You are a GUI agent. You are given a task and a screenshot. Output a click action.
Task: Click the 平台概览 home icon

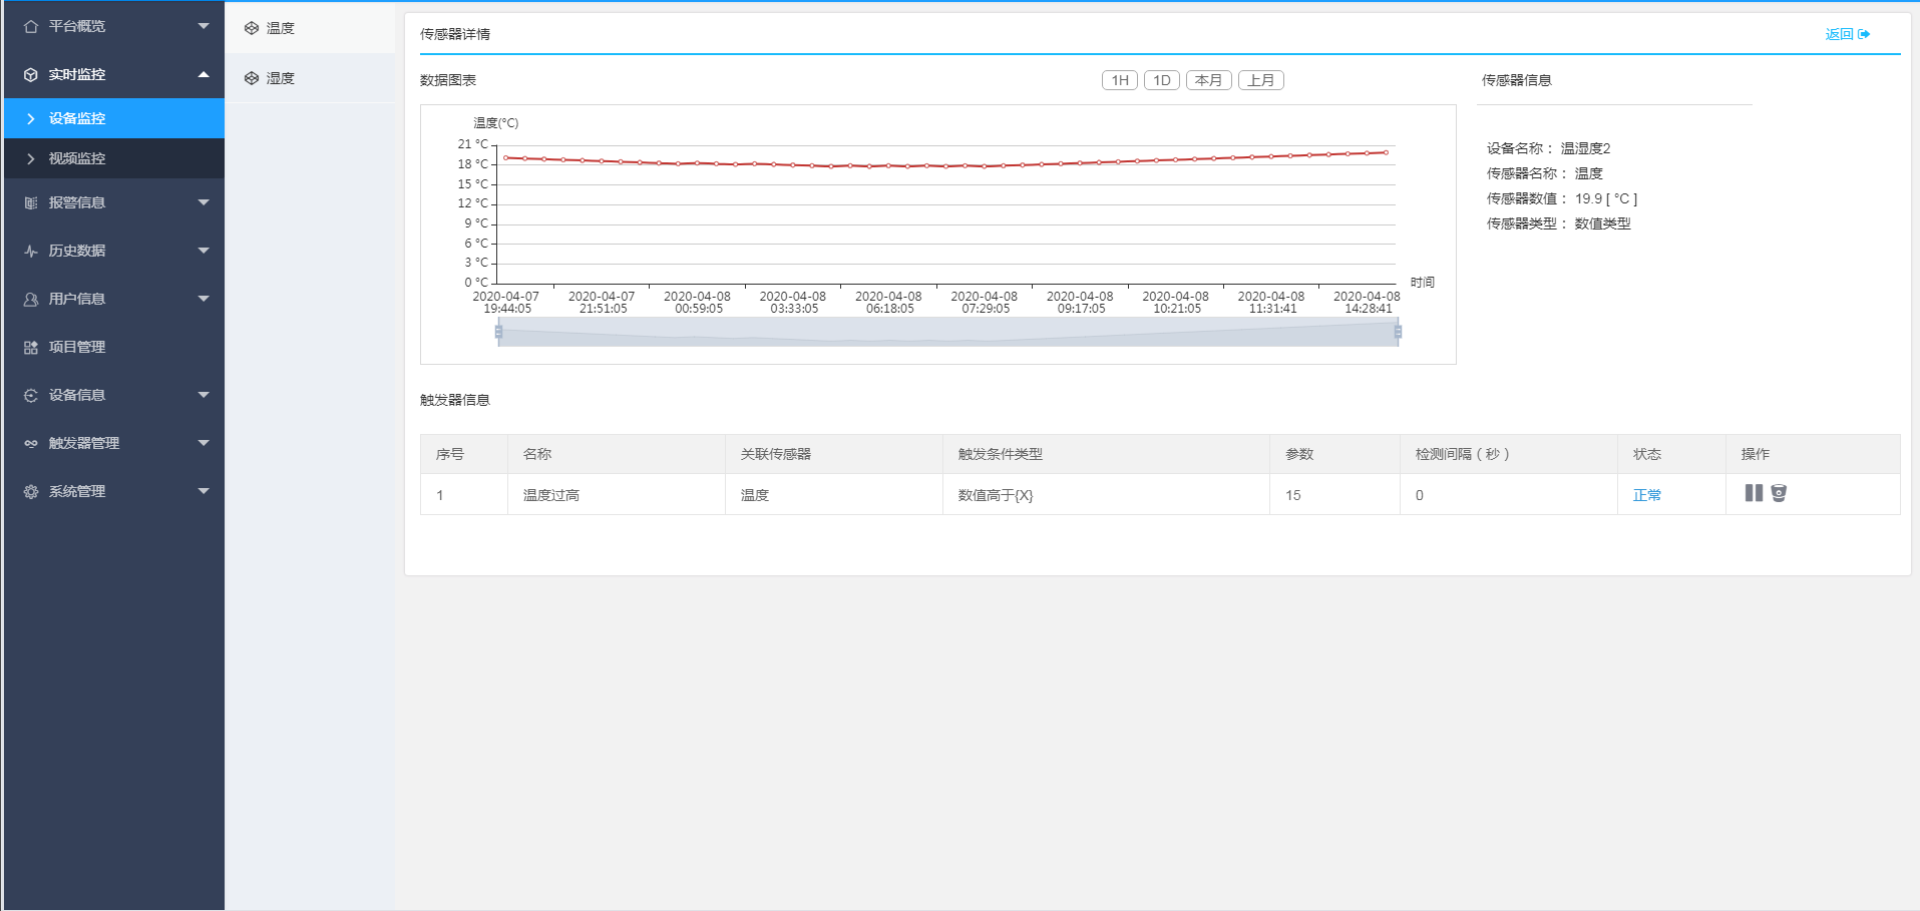(31, 26)
